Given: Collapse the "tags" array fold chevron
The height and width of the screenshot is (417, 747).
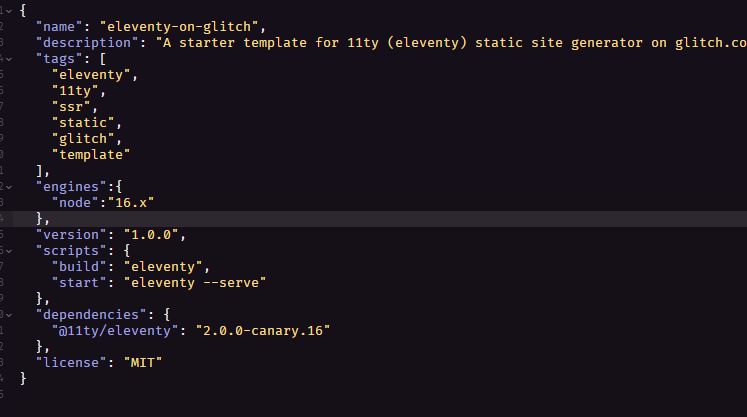Looking at the screenshot, I should (9, 59).
